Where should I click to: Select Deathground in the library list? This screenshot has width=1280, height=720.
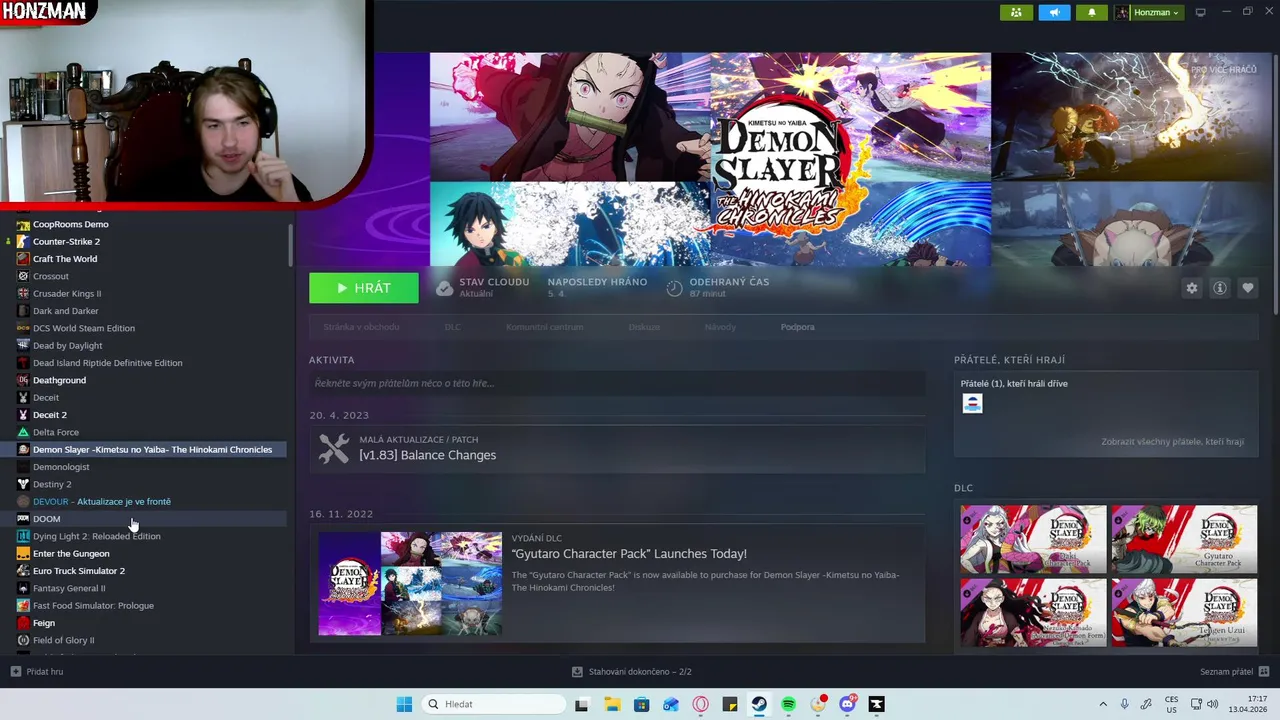(x=59, y=380)
